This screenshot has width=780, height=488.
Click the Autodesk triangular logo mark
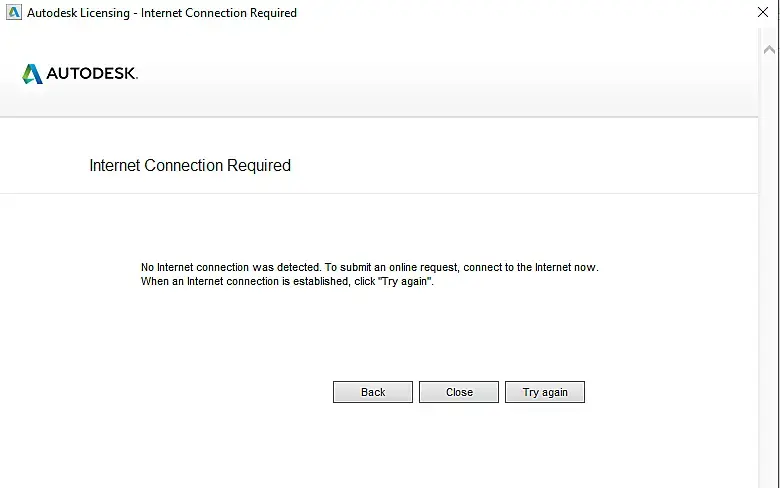[x=32, y=74]
